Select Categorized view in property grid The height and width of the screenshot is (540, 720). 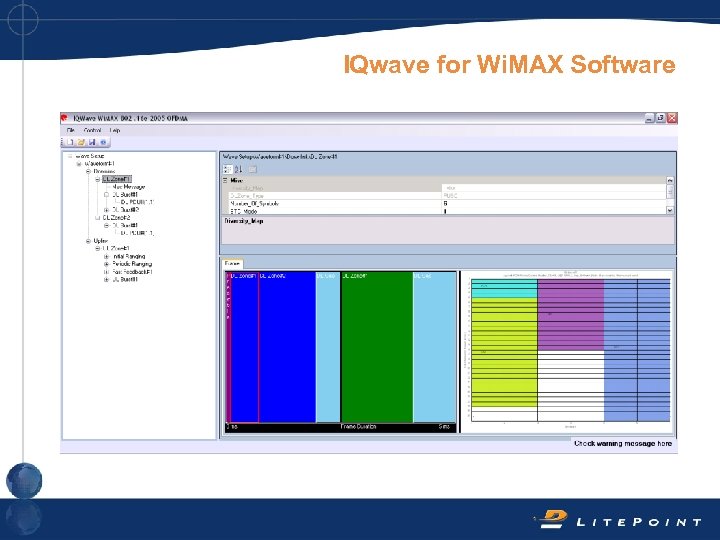[x=228, y=169]
